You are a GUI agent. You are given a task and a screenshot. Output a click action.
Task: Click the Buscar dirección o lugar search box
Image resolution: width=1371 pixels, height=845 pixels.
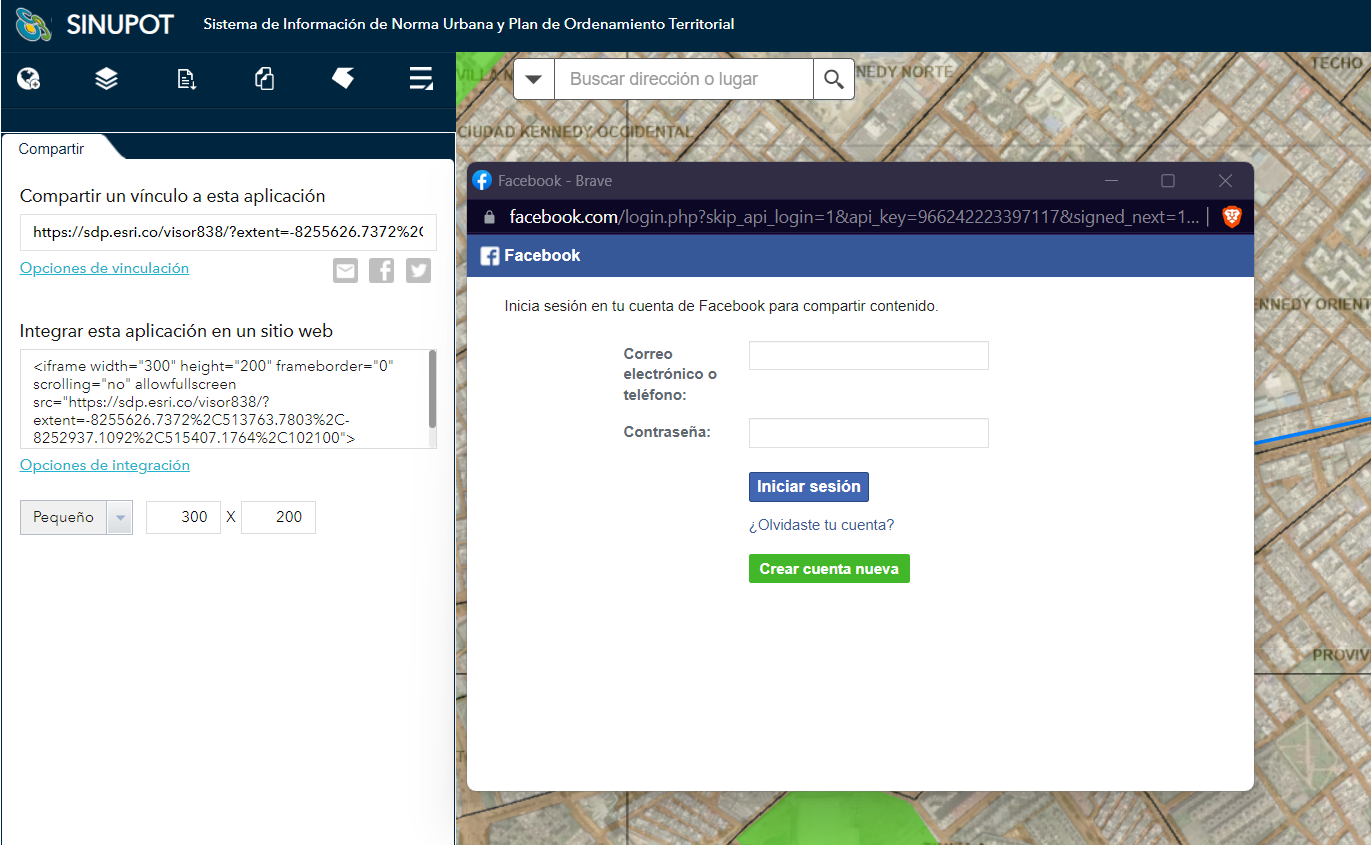tap(684, 79)
